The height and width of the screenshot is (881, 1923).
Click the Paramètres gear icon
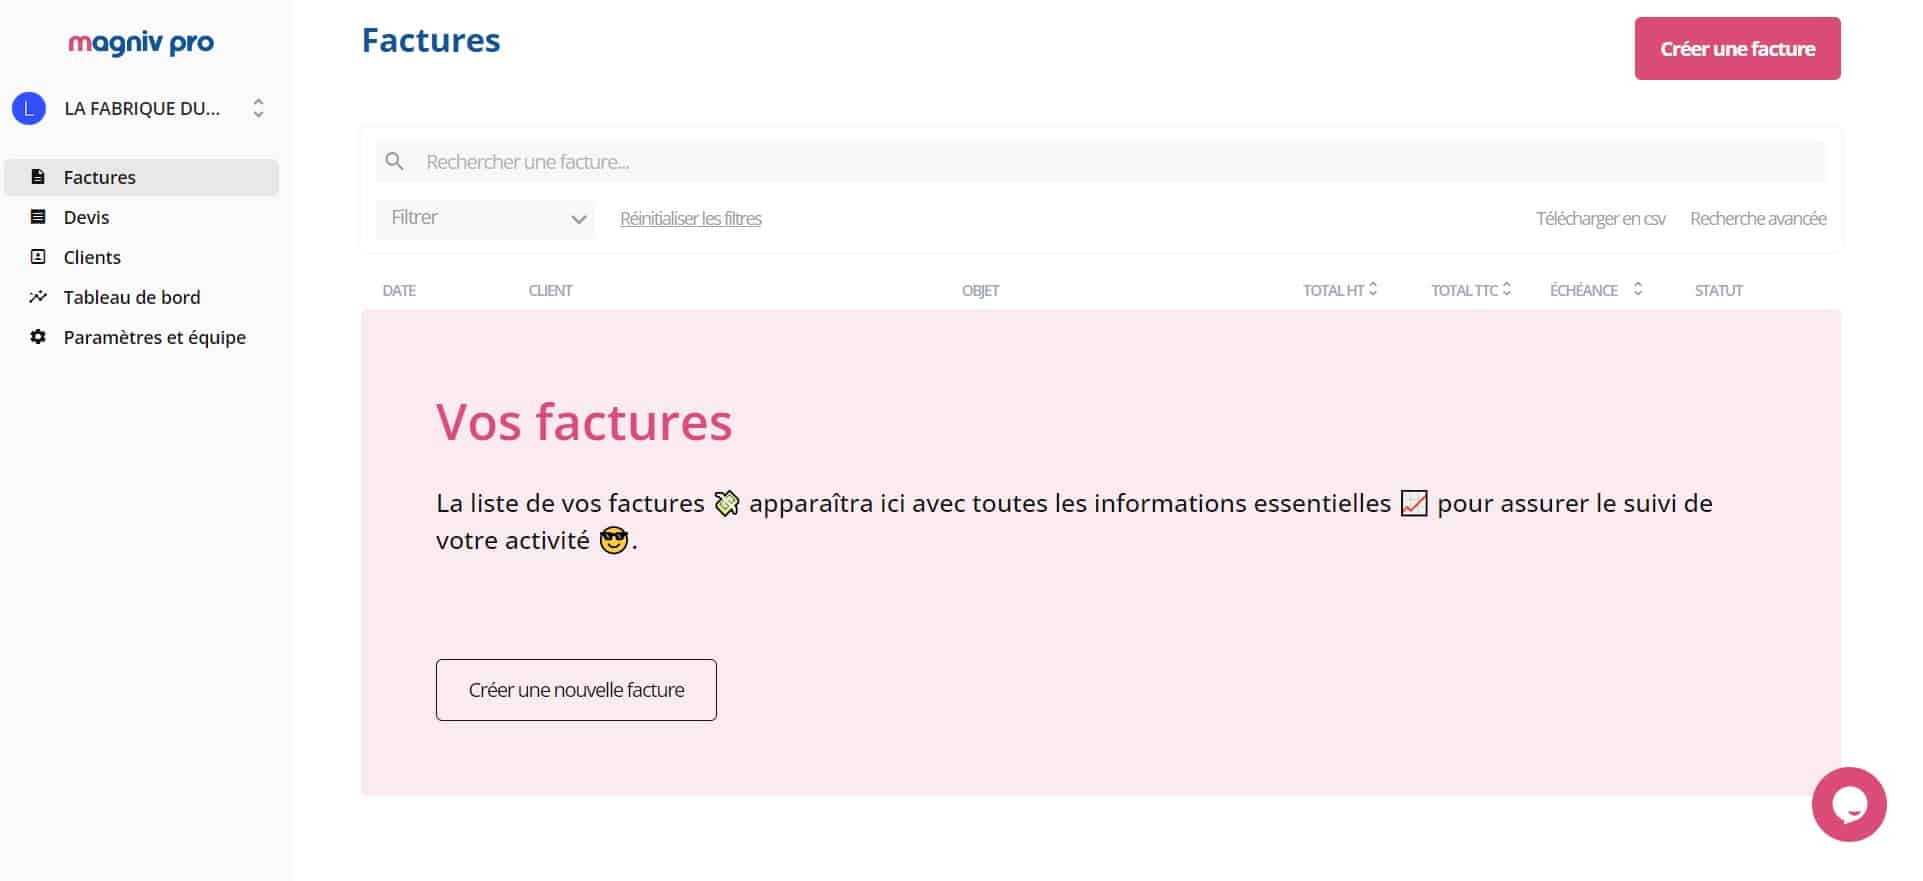click(38, 337)
